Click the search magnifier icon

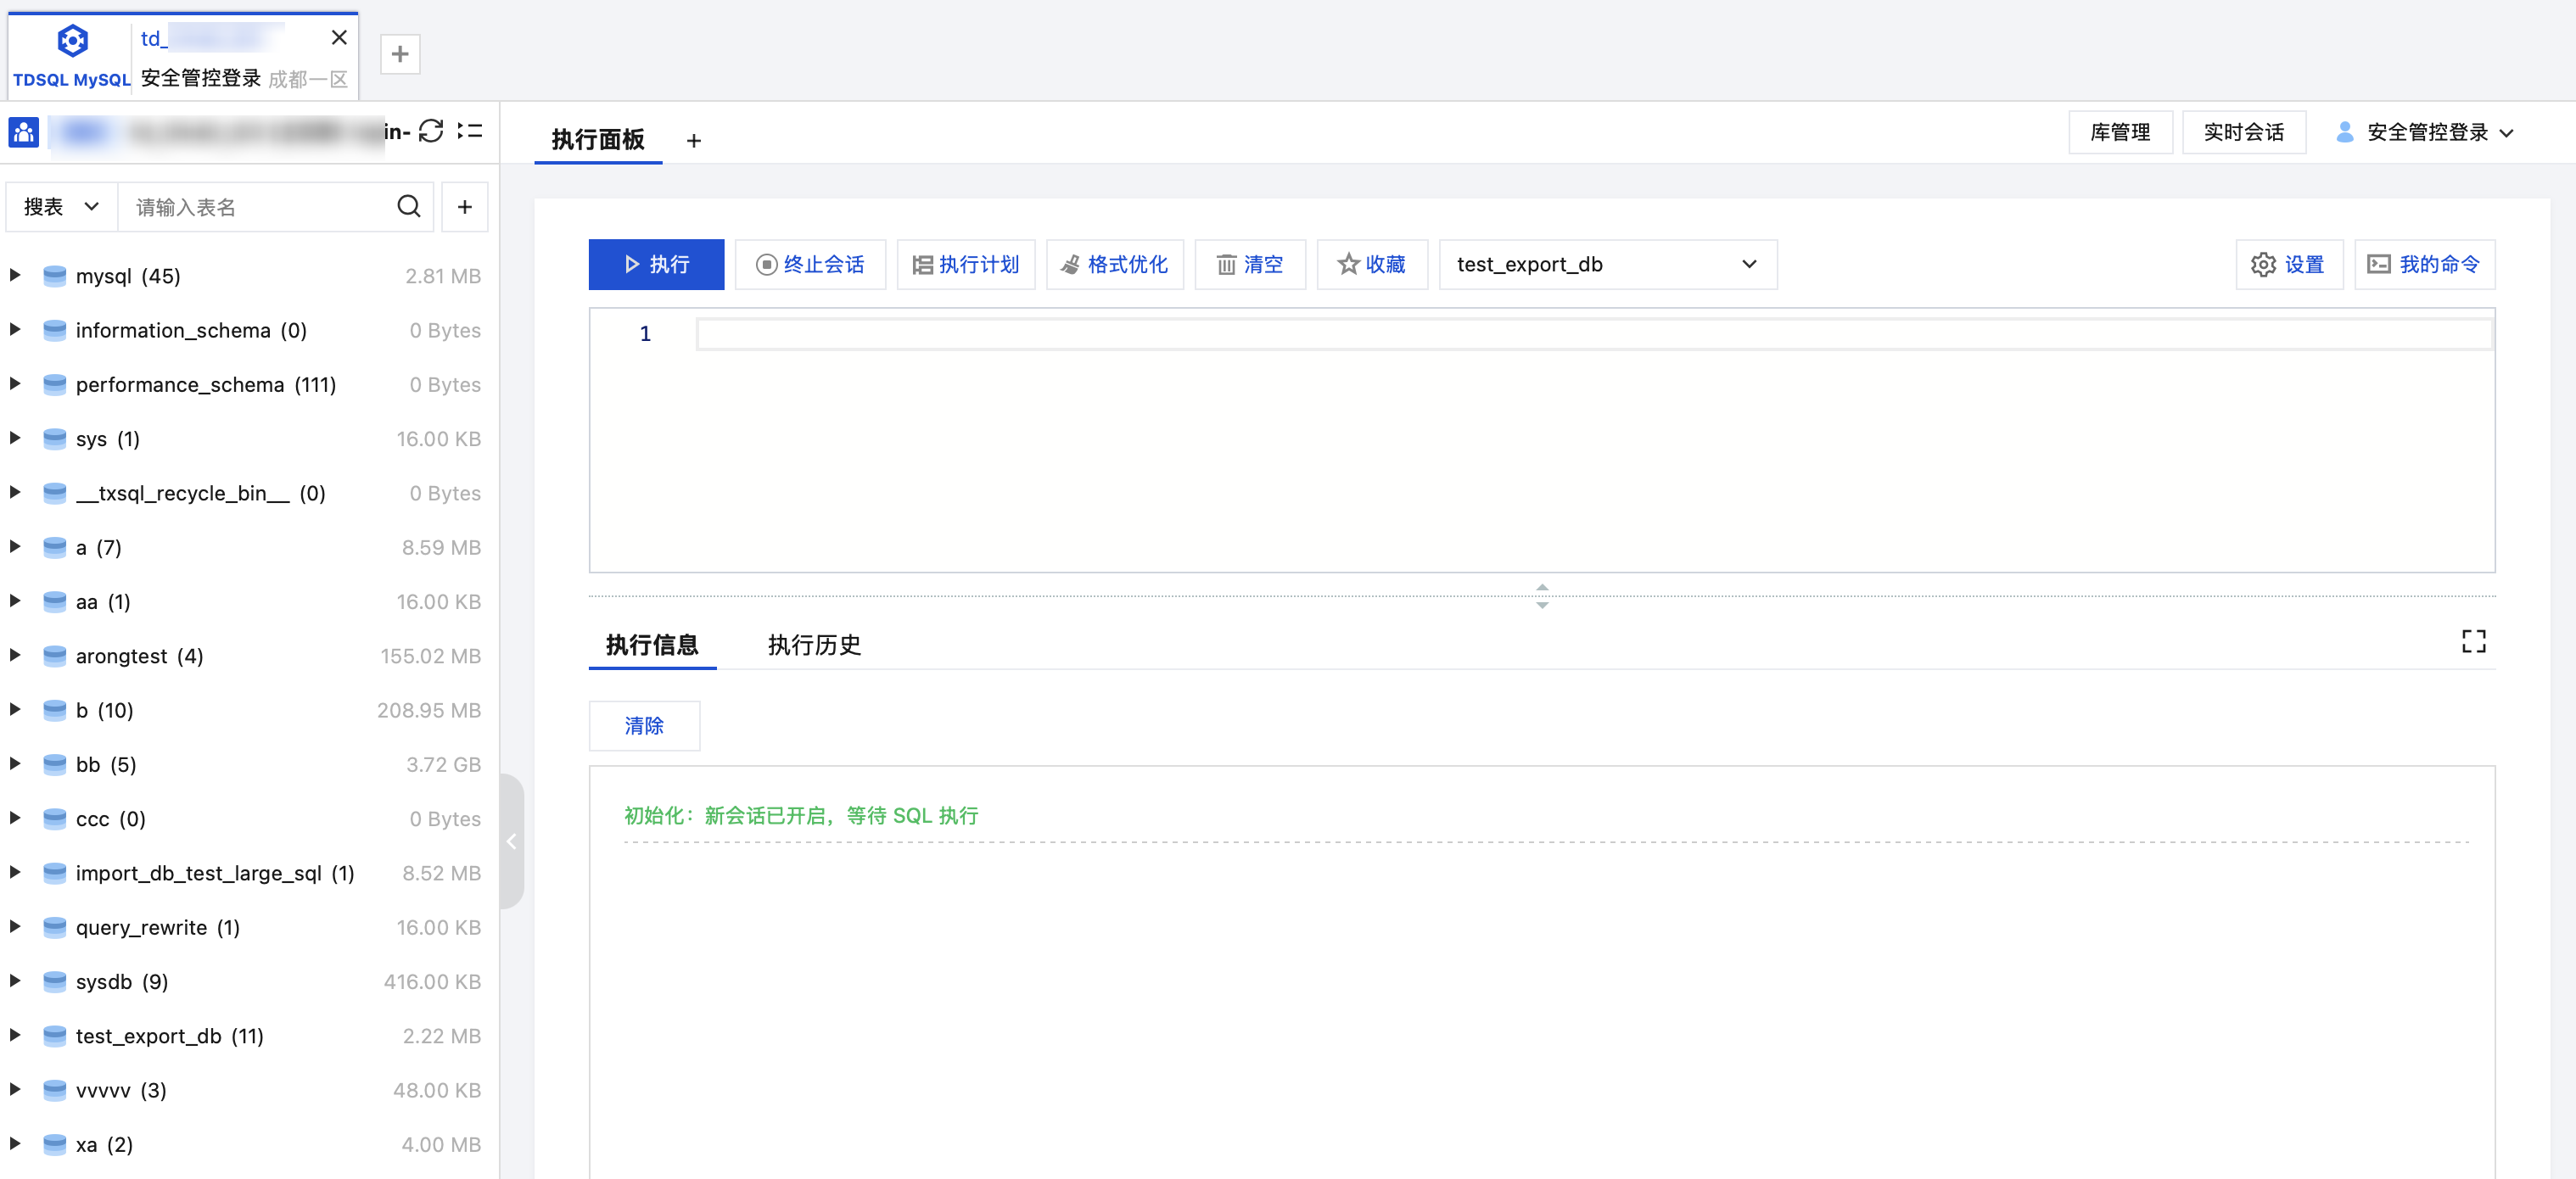pos(408,207)
